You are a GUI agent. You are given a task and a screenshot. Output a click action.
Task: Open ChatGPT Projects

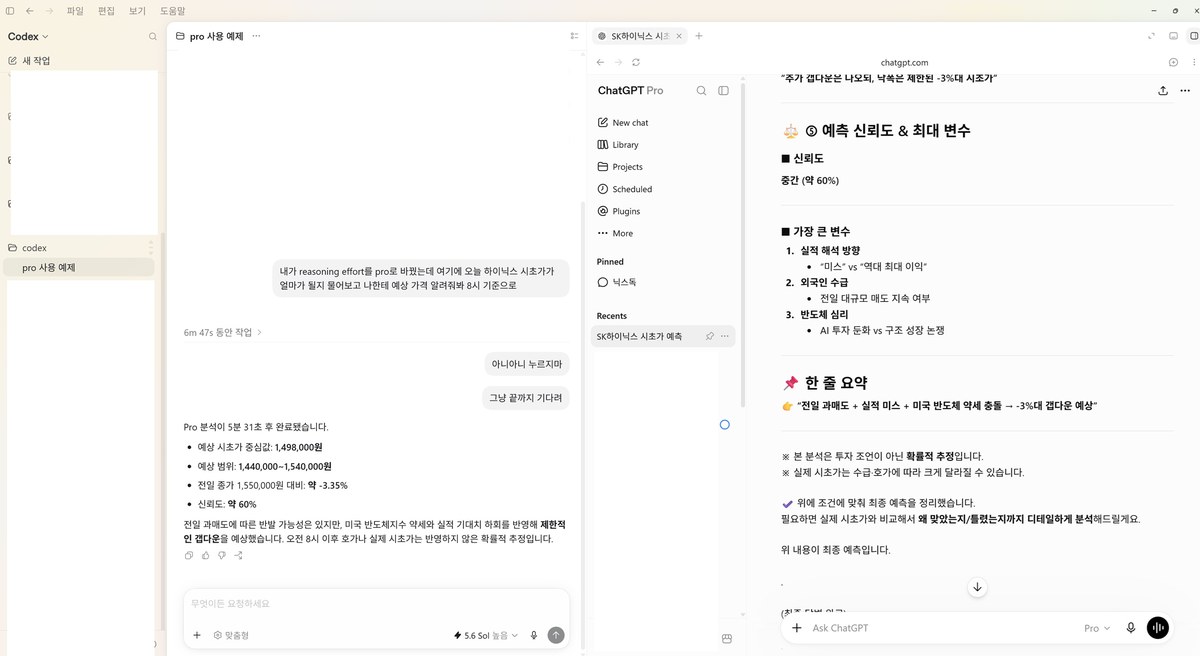[663, 167]
